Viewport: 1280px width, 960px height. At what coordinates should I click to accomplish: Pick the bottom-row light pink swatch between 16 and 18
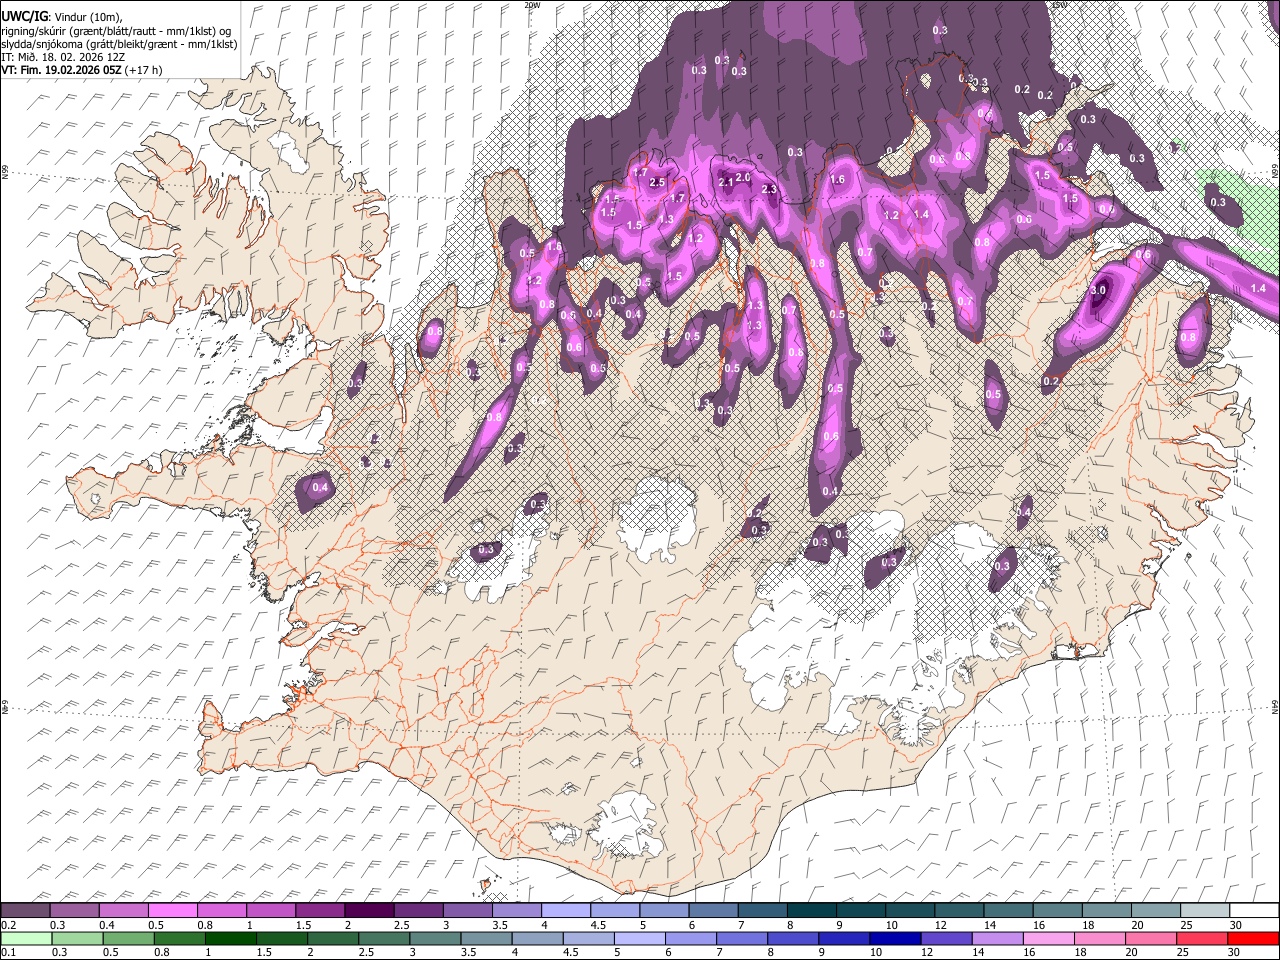(x=1048, y=938)
